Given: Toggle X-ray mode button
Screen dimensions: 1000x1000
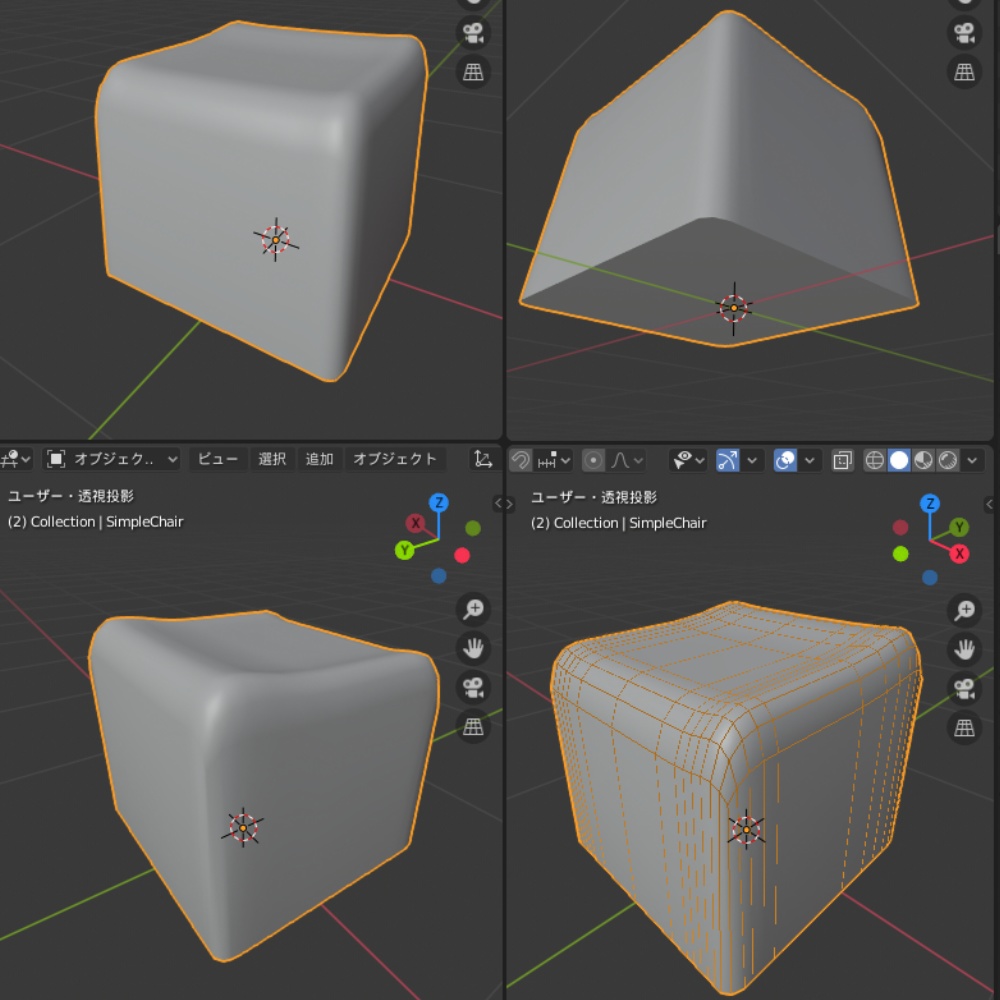Looking at the screenshot, I should (842, 460).
